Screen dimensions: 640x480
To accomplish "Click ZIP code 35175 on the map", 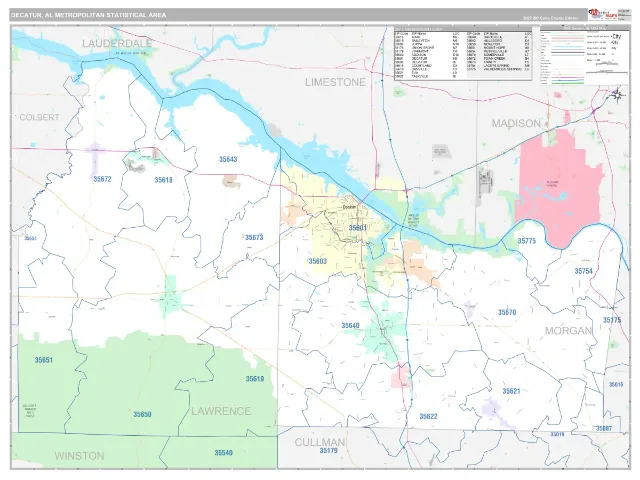I will 612,320.
